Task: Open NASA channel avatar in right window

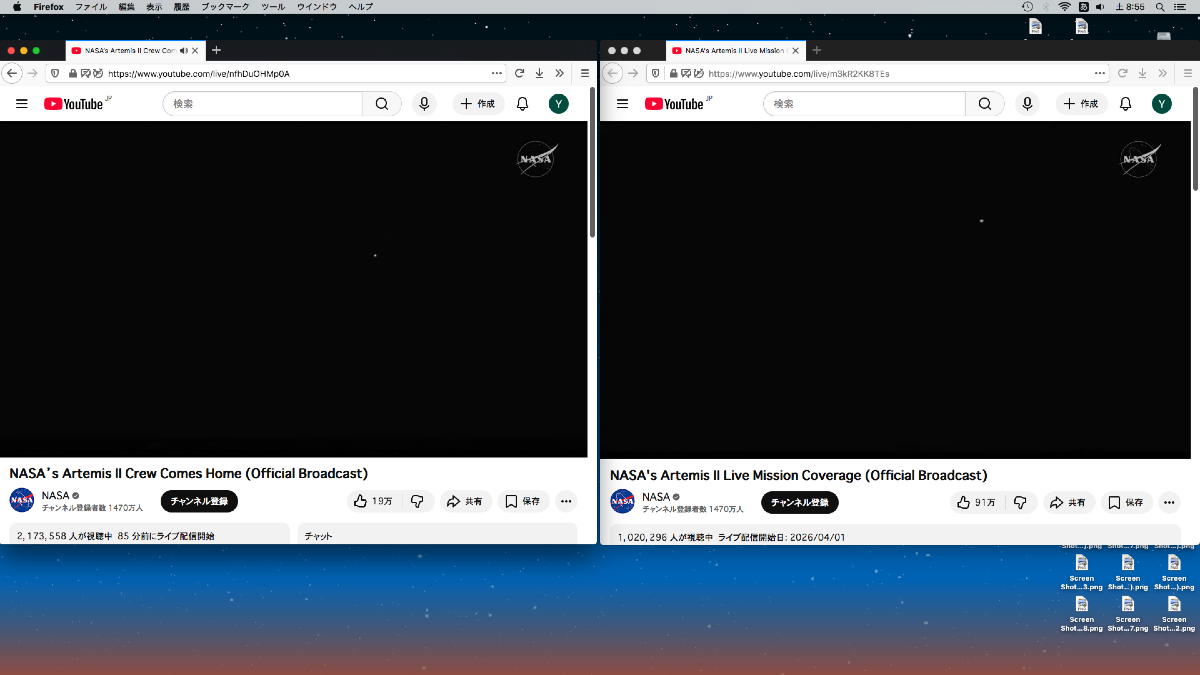Action: point(622,501)
